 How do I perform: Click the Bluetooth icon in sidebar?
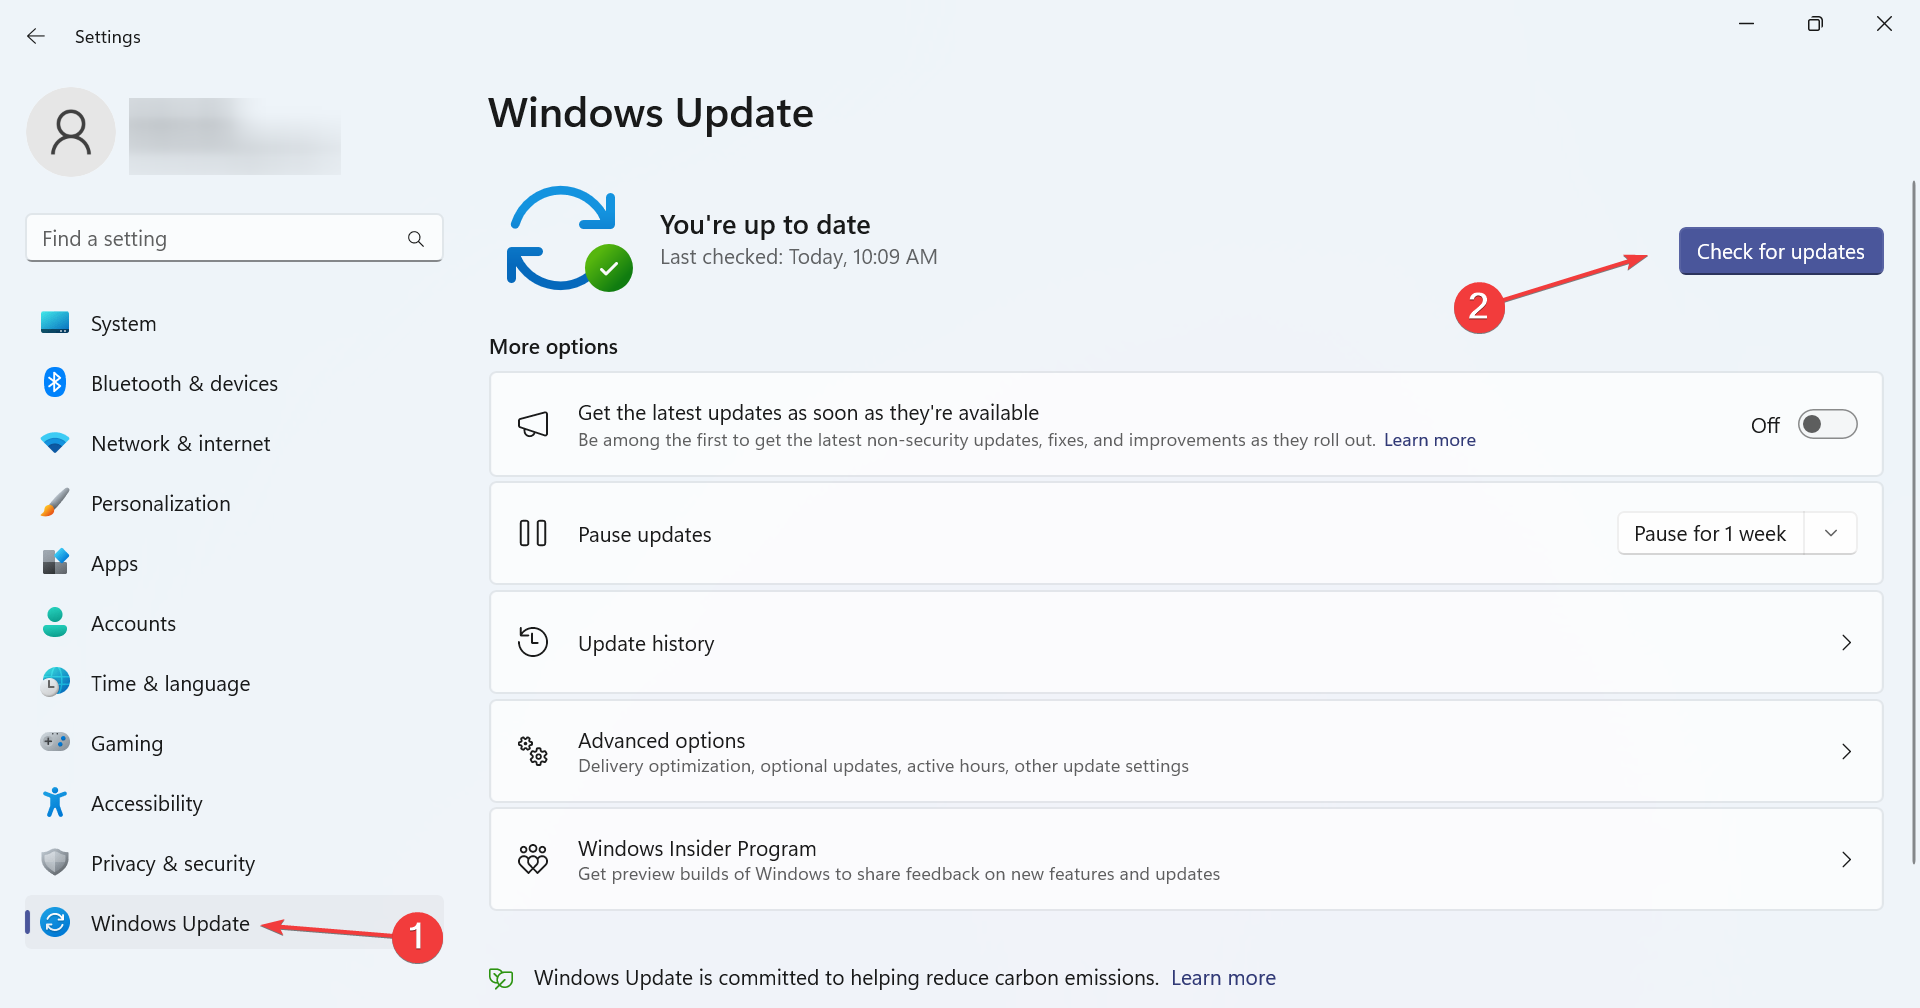tap(55, 382)
